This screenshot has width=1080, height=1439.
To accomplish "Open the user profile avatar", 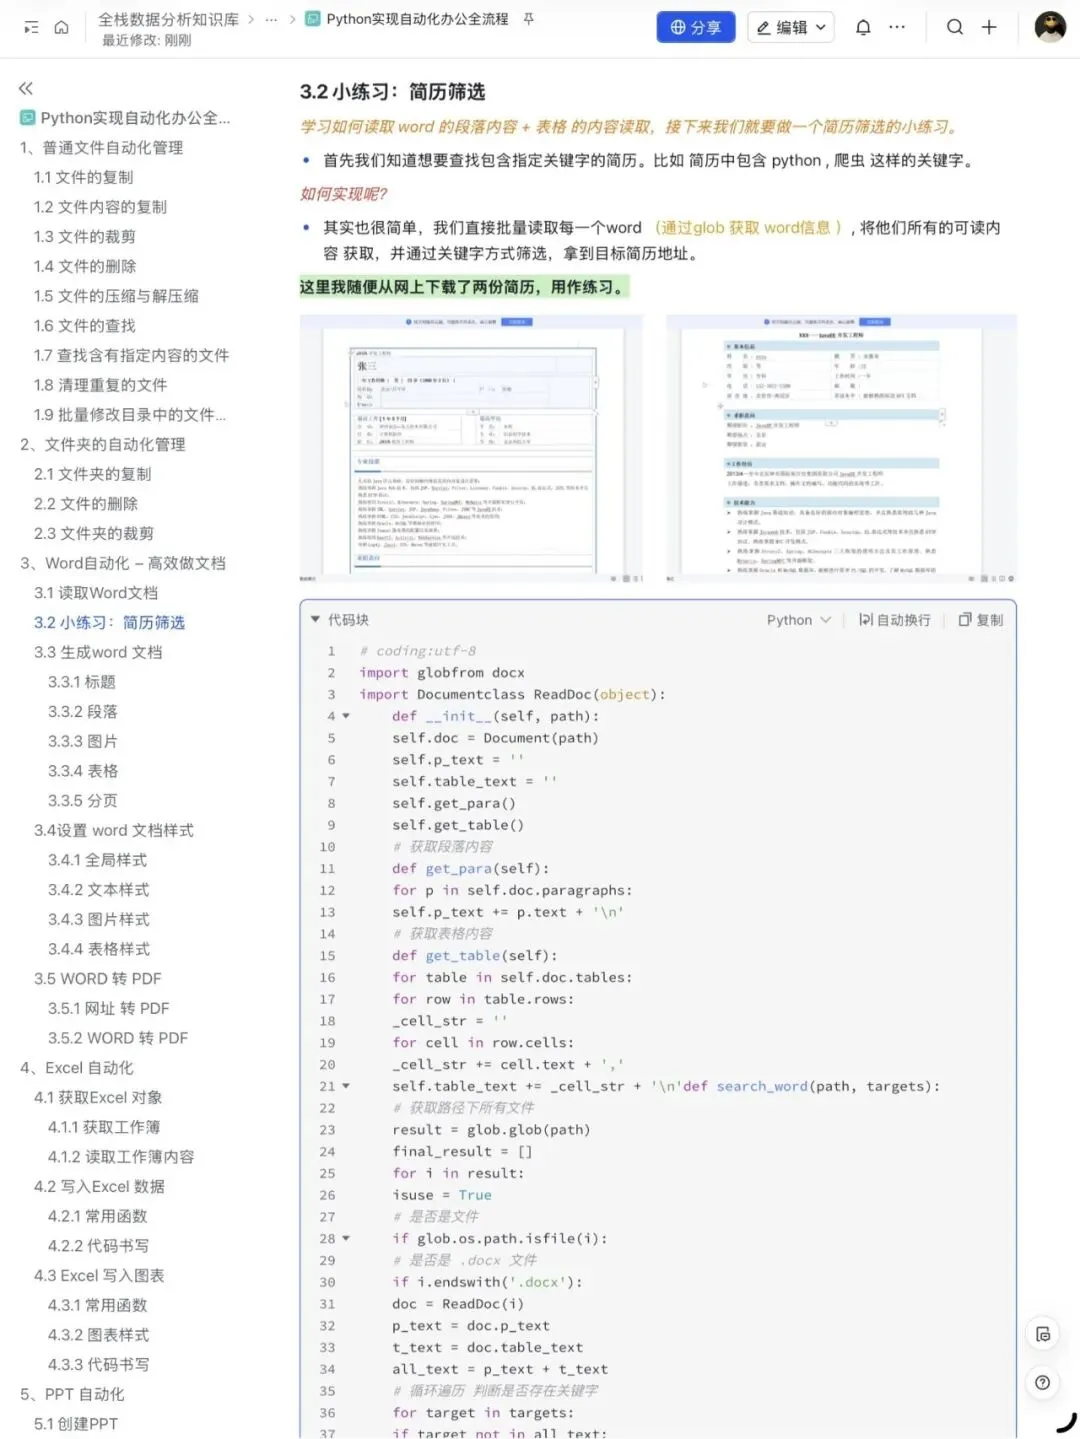I will (x=1050, y=27).
